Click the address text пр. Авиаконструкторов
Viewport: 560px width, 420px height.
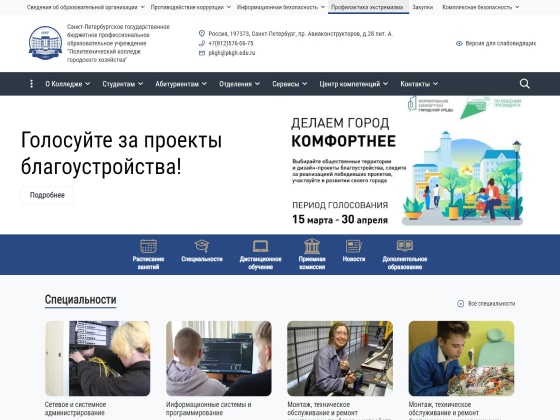click(x=301, y=34)
